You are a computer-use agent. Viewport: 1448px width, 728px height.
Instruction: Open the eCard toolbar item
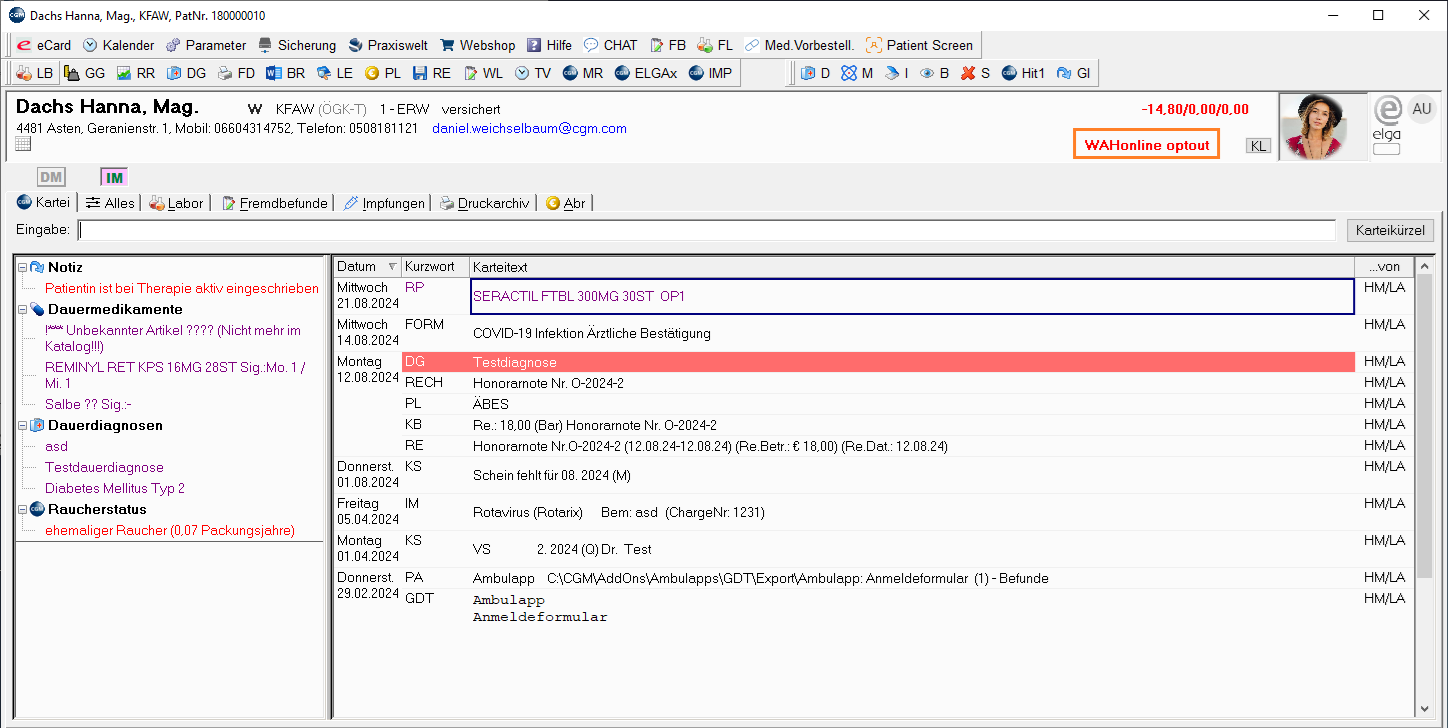tap(44, 45)
